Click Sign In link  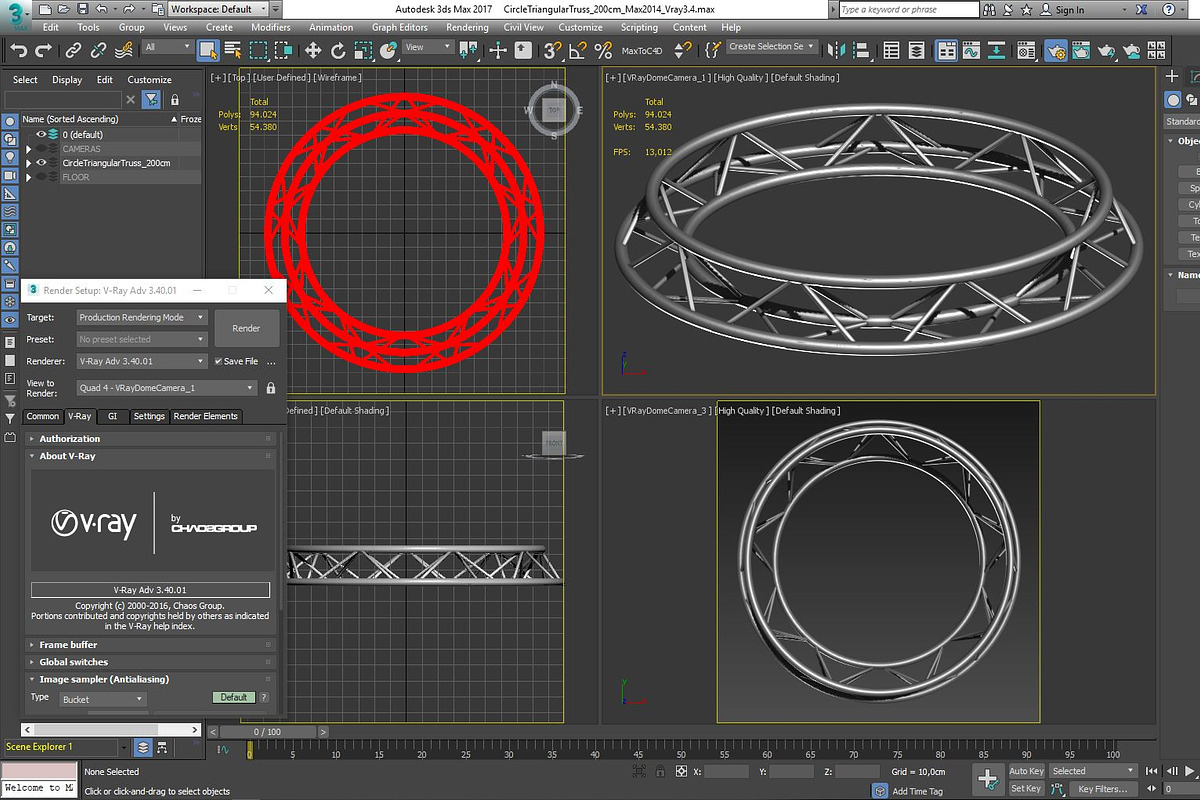pos(1069,10)
